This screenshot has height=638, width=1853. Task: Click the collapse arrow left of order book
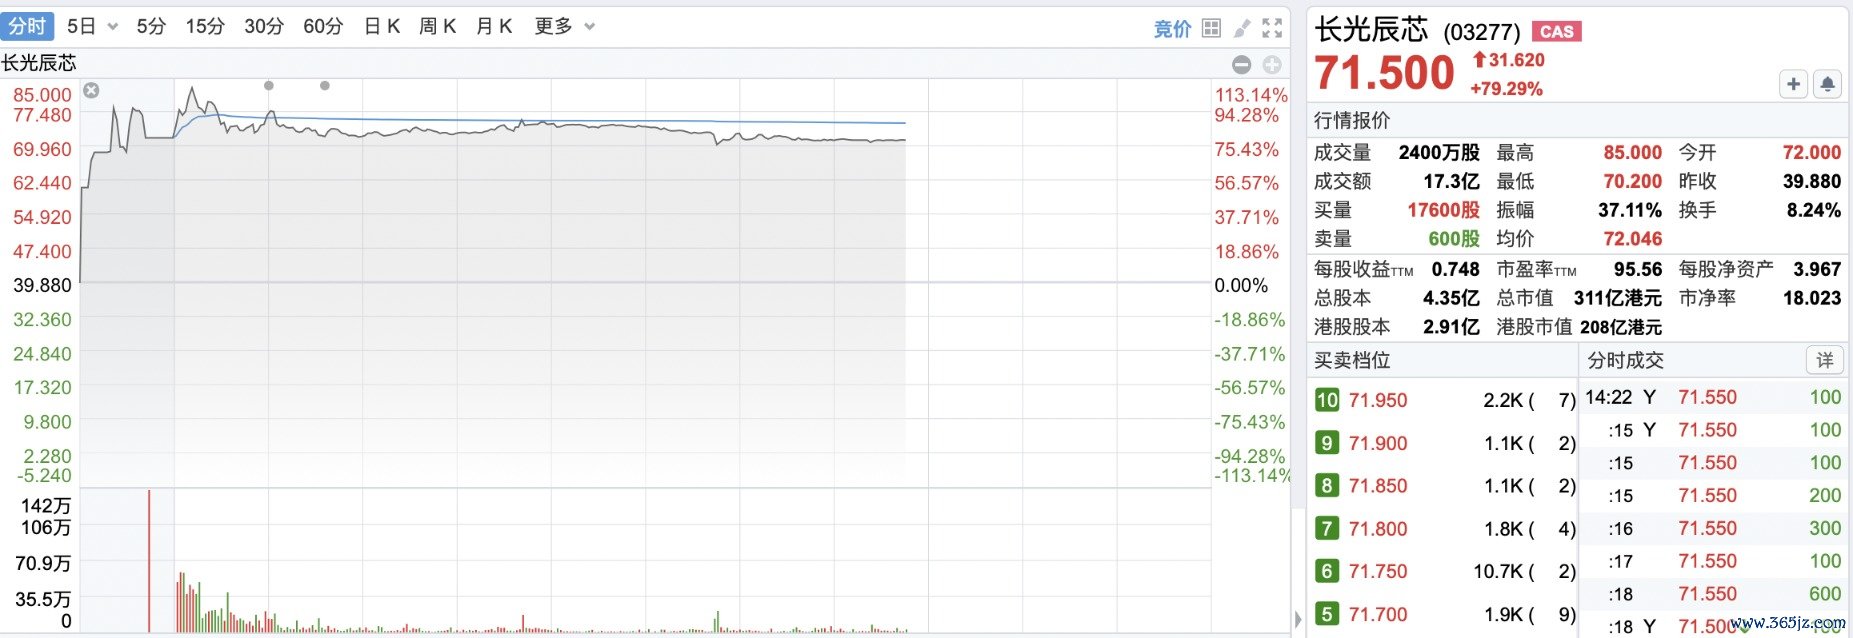point(1298,619)
